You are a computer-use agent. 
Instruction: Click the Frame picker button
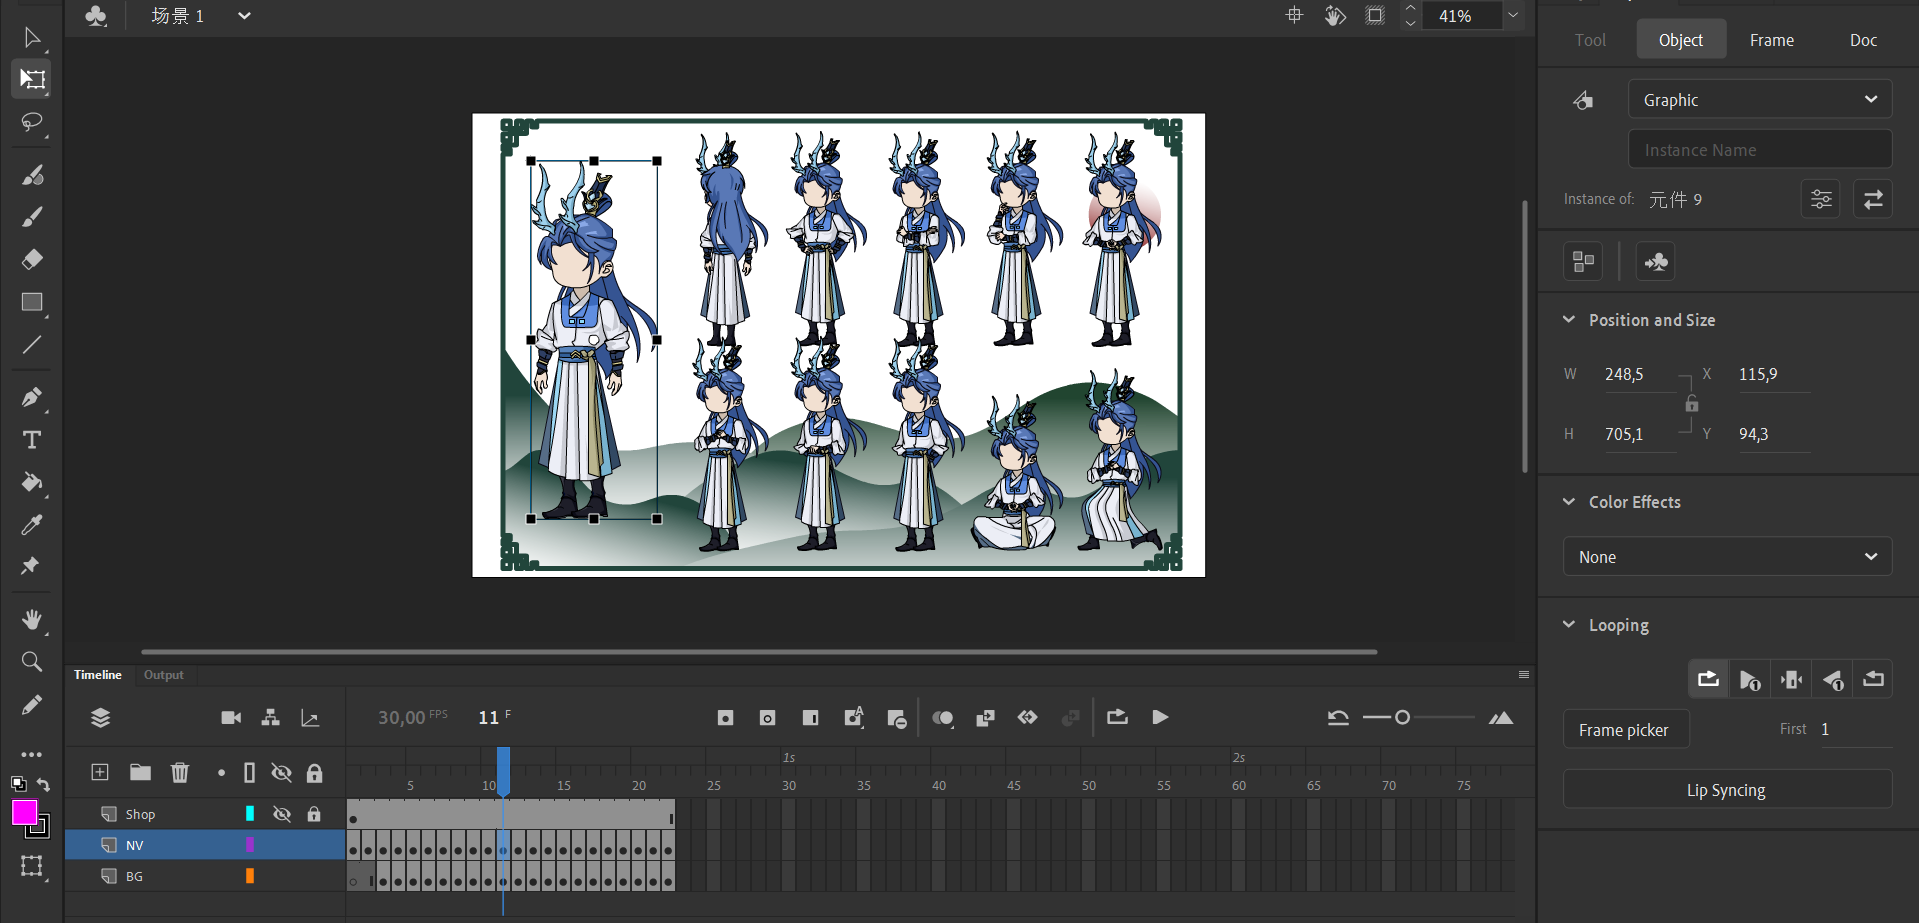[1624, 730]
